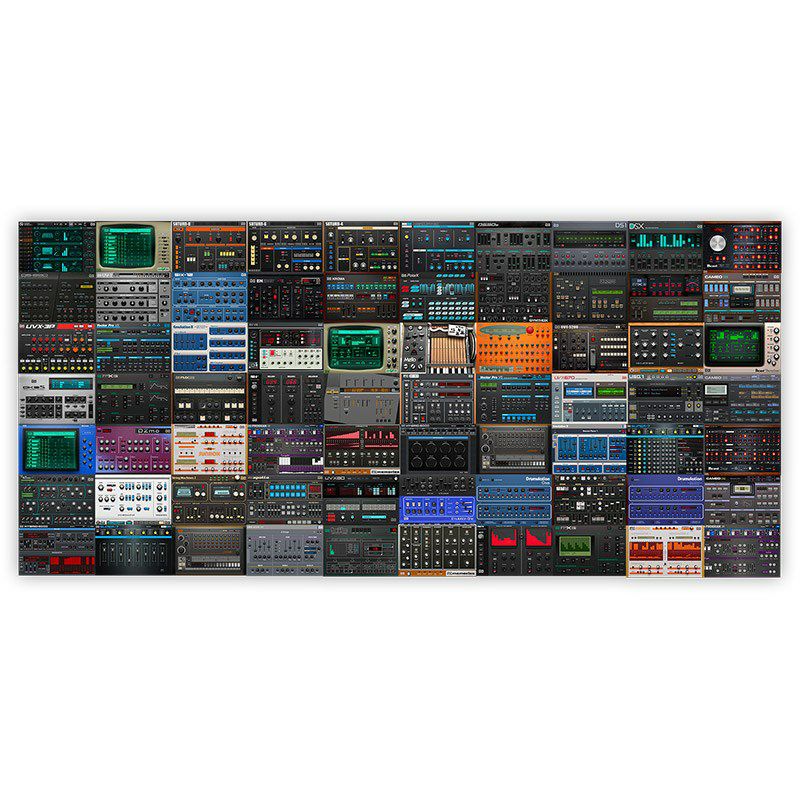Select thumbnail with silver dial and red LEDs
Viewport: 800px width, 800px height.
click(742, 246)
